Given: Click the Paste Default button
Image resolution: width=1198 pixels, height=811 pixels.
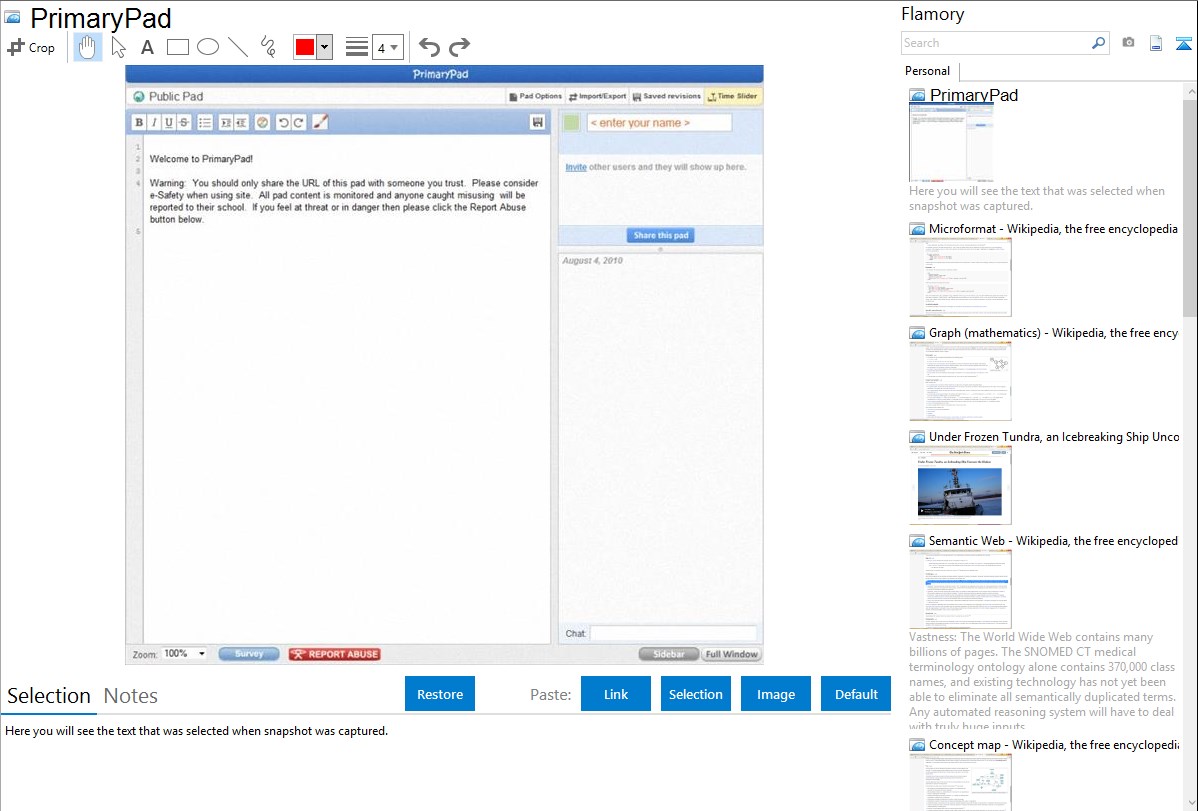Looking at the screenshot, I should pos(856,694).
